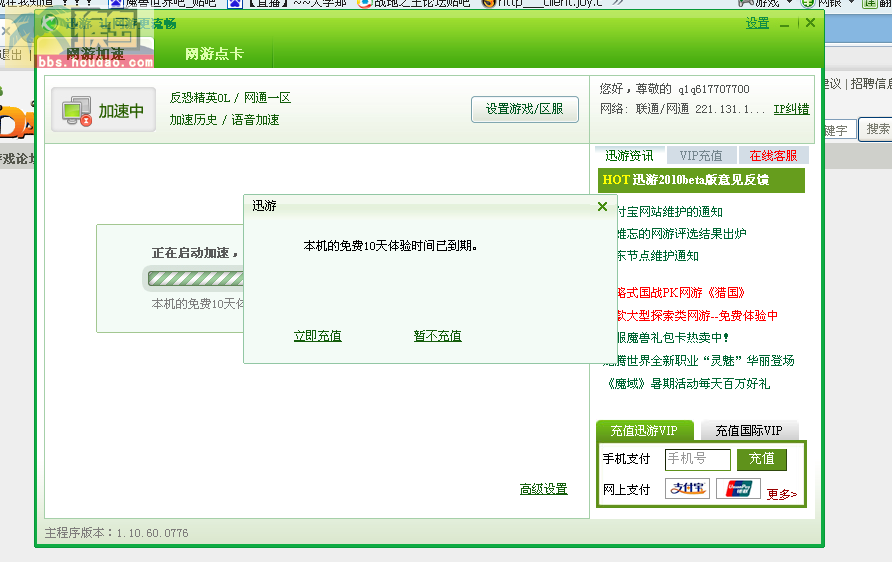The width and height of the screenshot is (892, 562).
Task: Select the 充值国际VIP tab
Action: (749, 431)
